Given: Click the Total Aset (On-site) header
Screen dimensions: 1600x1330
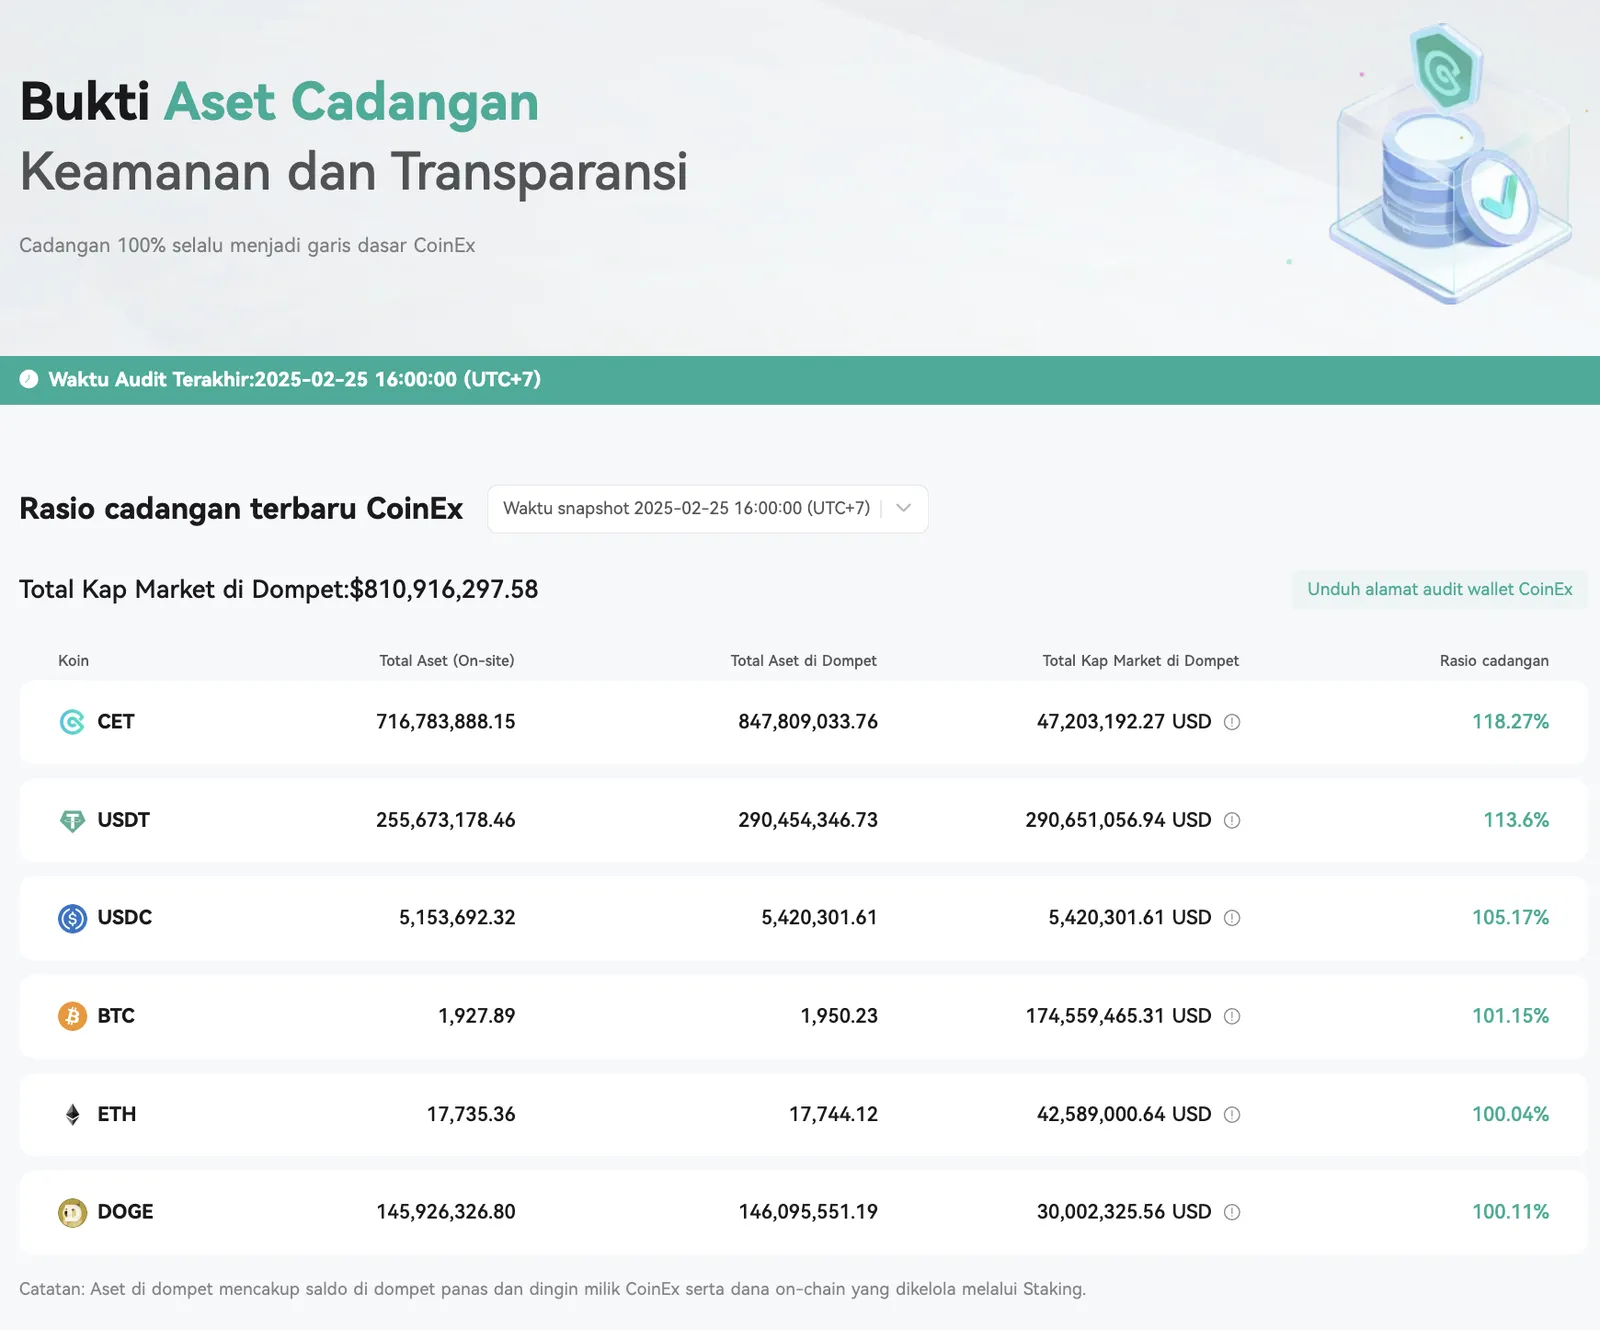Looking at the screenshot, I should [x=447, y=661].
